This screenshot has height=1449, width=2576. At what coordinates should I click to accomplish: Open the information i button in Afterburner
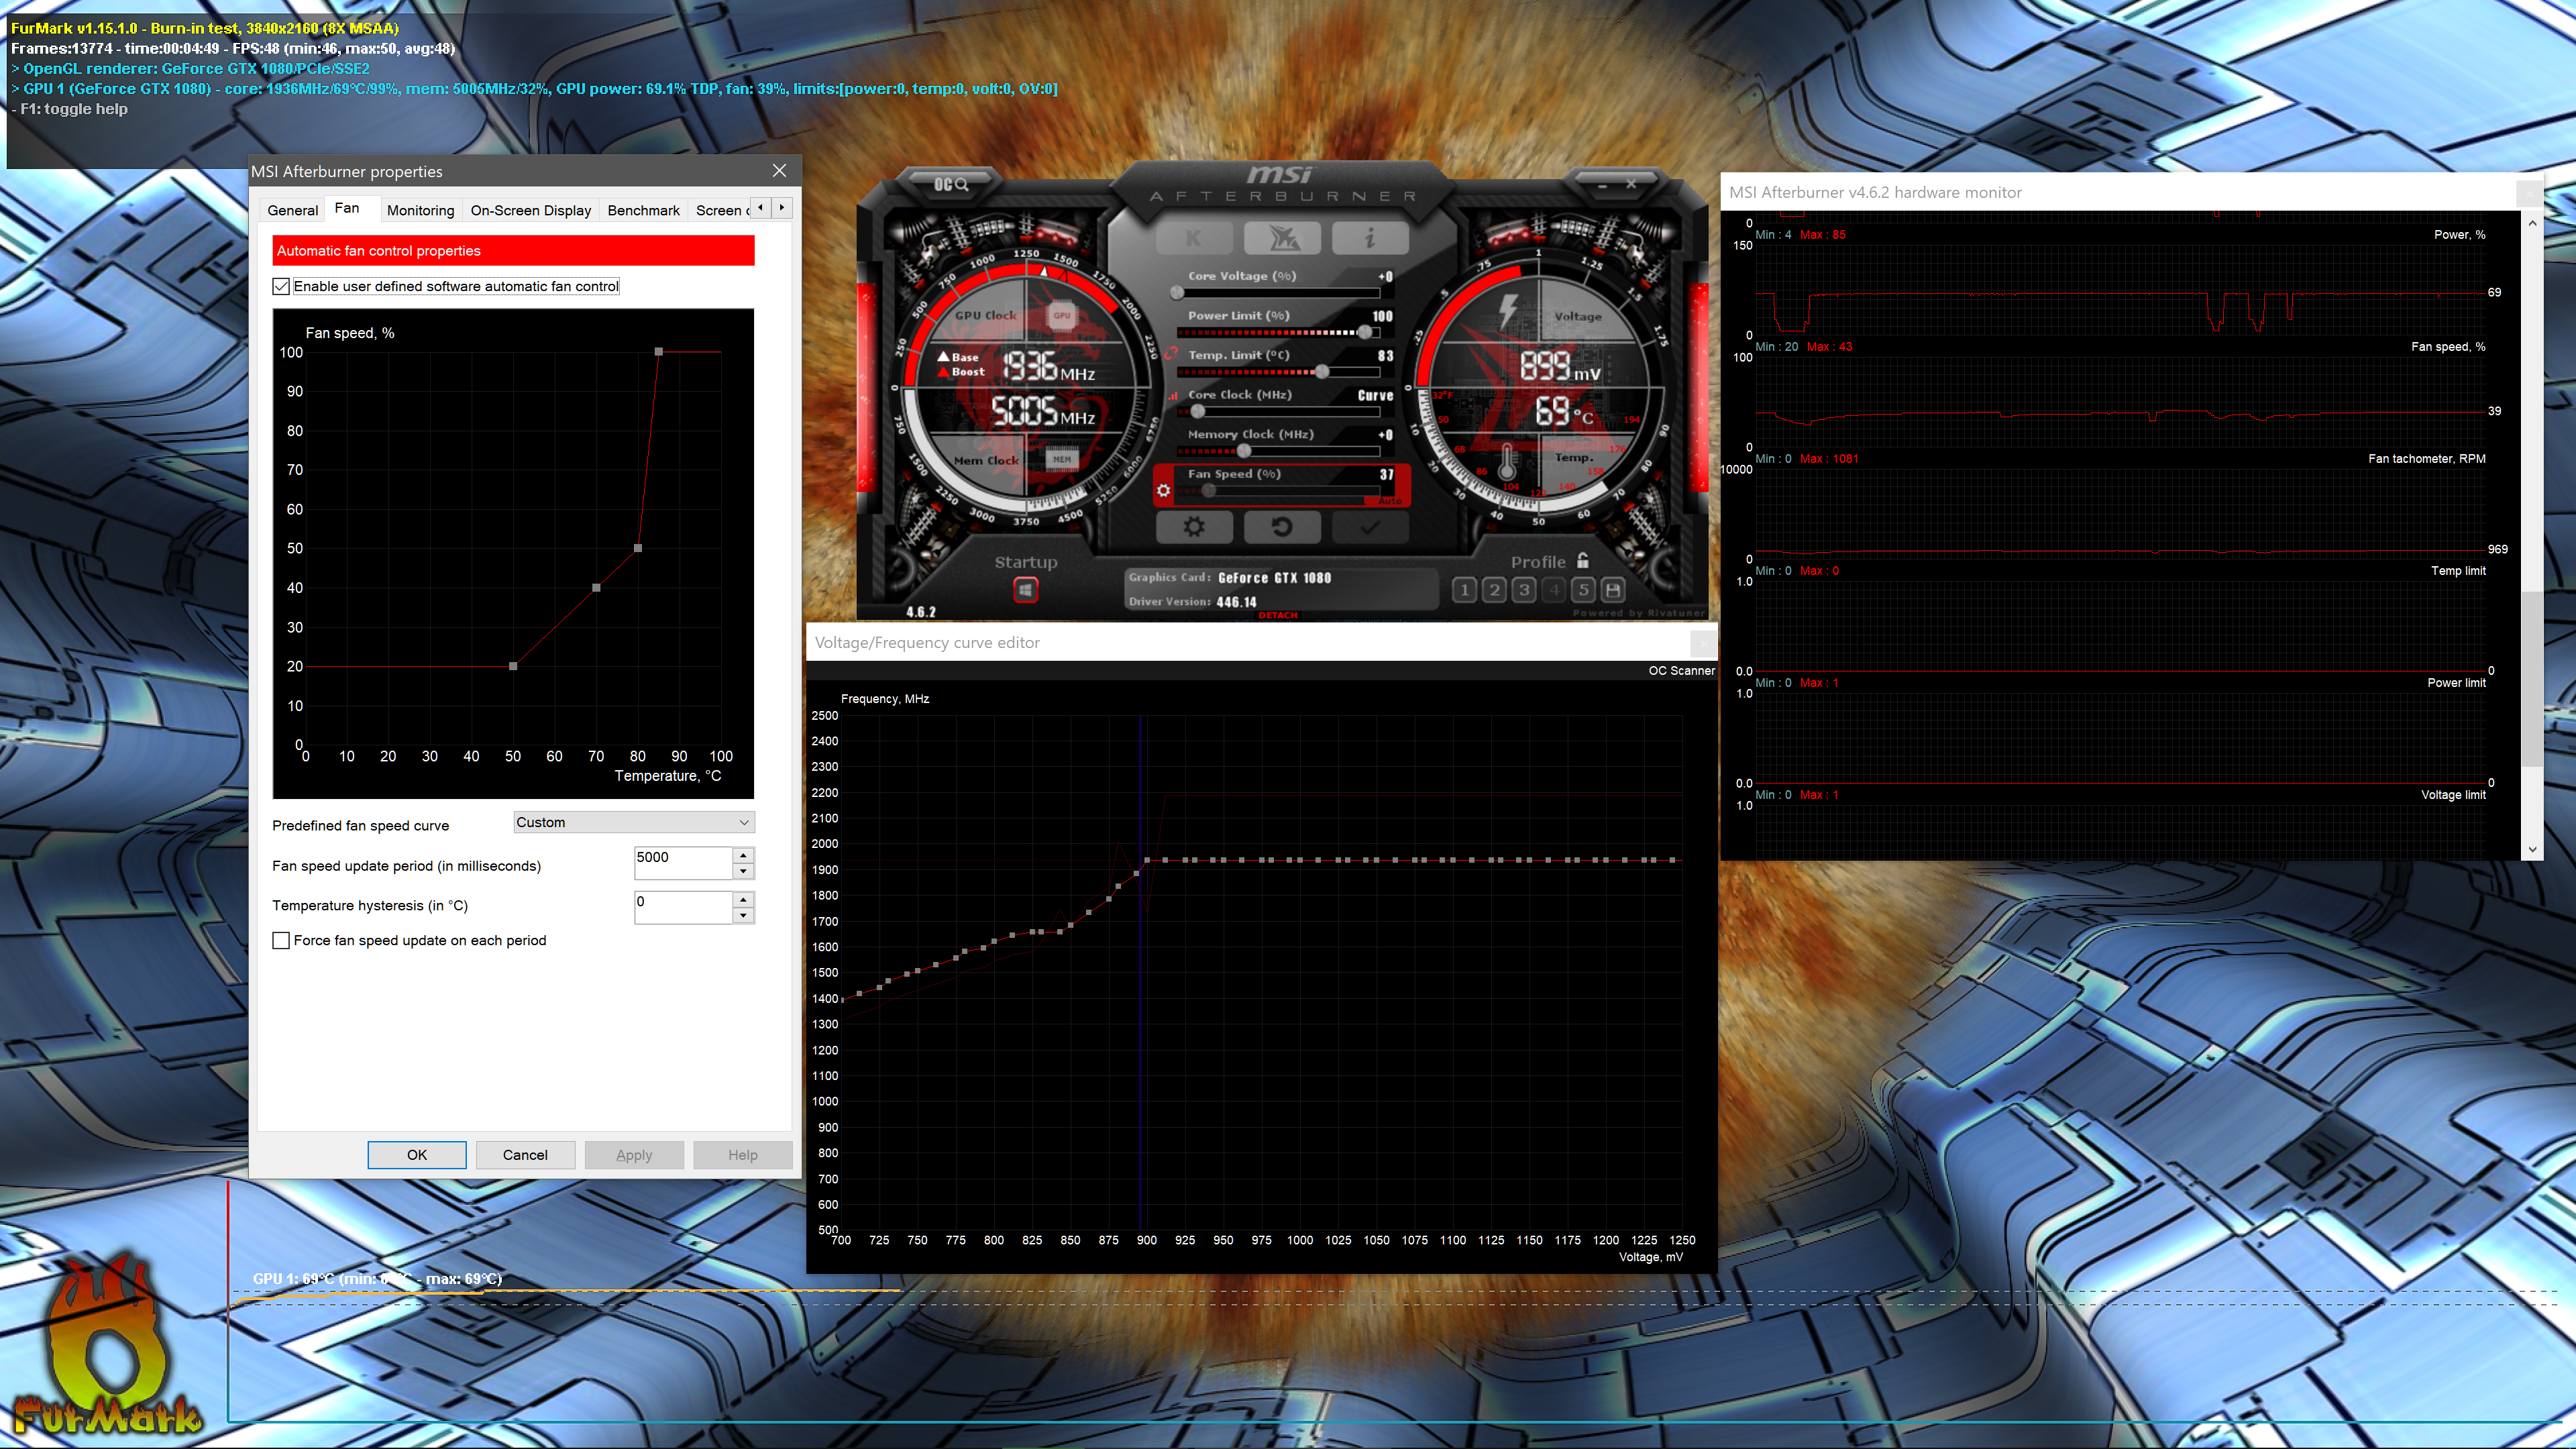(1370, 238)
